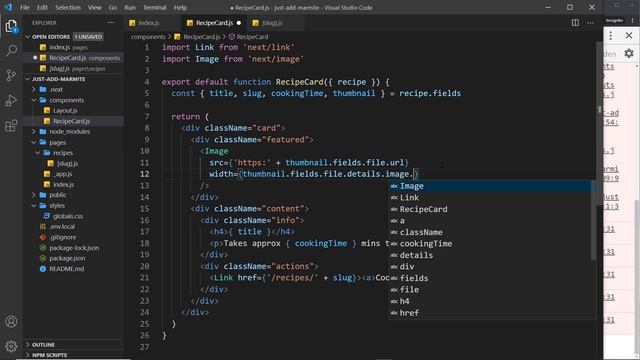
Task: Open package-lock.json in the explorer
Action: [74, 248]
